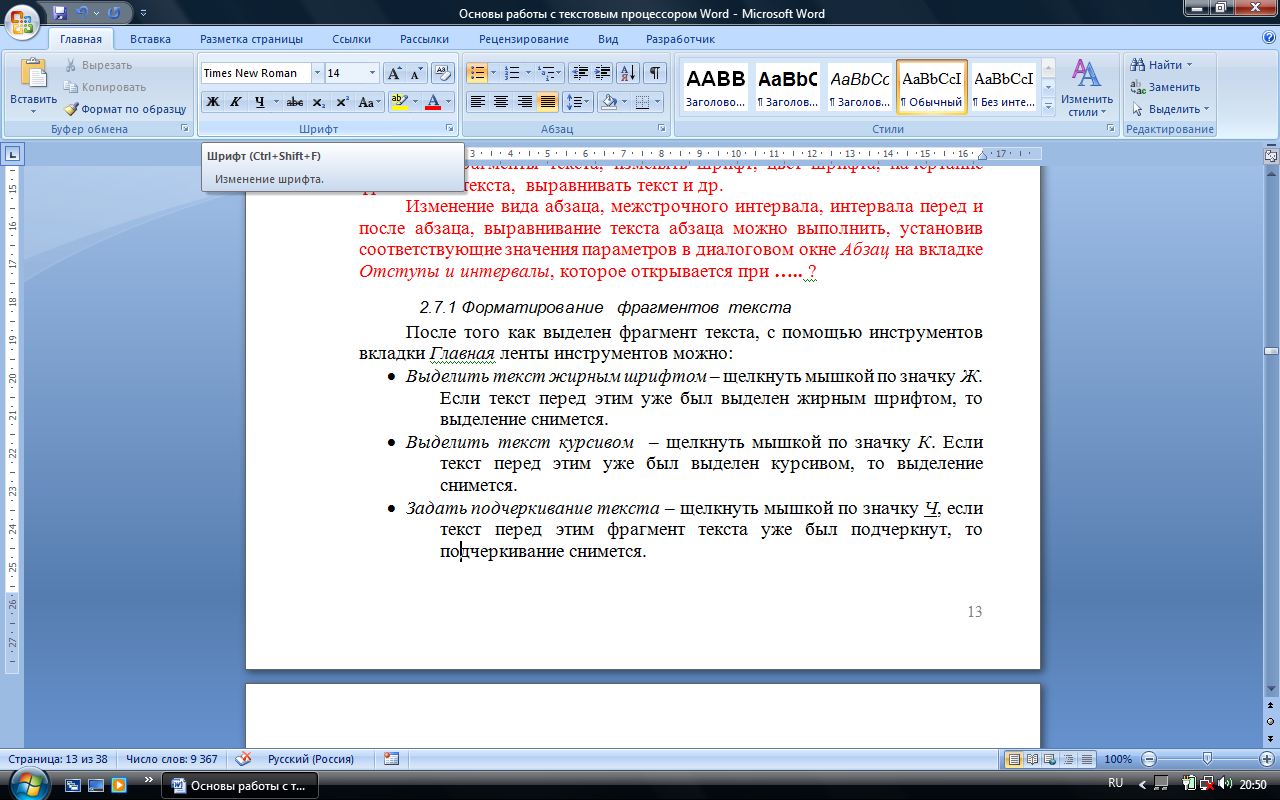The height and width of the screenshot is (800, 1280).
Task: Expand the font size 14 dropdown arrow
Action: point(373,73)
